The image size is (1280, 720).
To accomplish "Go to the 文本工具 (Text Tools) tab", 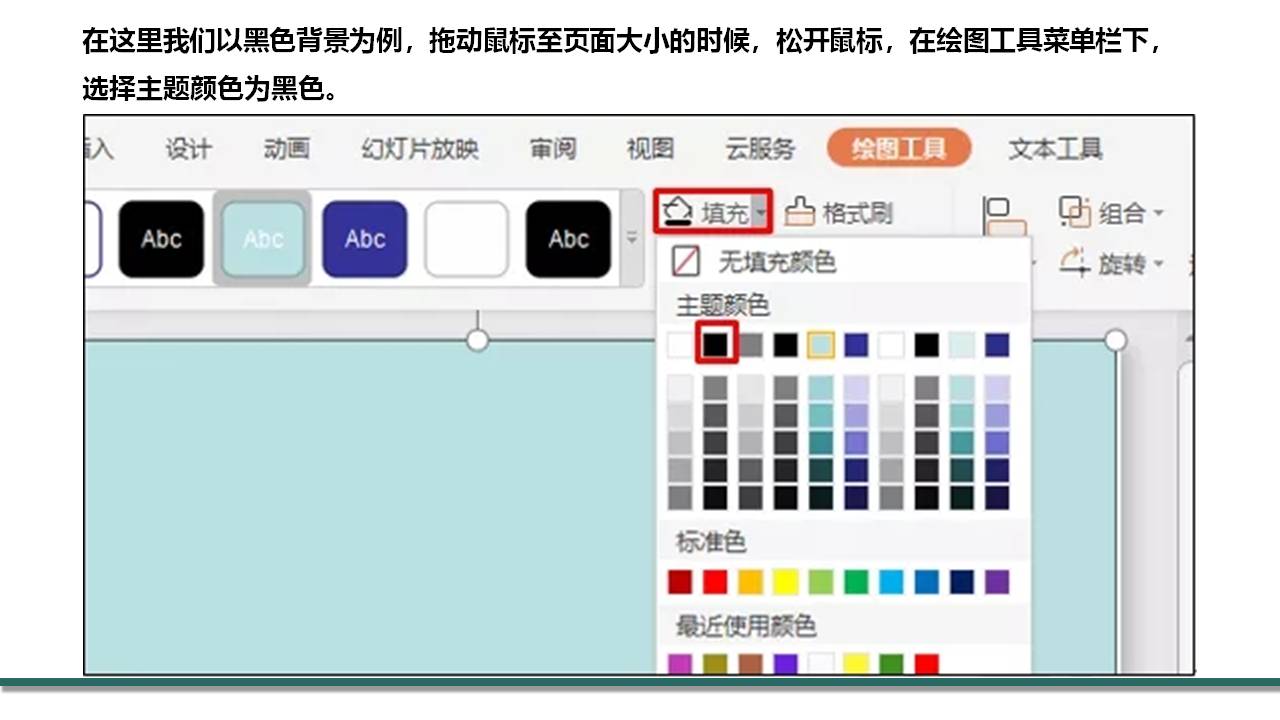I will [x=1055, y=149].
